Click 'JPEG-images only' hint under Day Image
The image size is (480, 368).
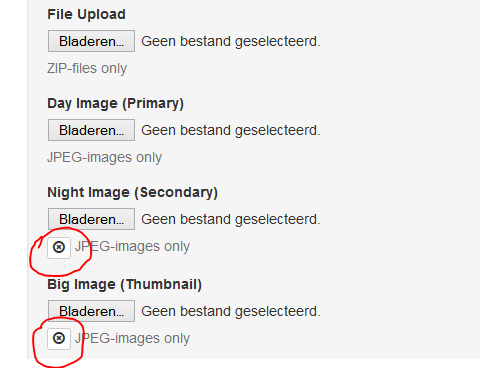[104, 158]
